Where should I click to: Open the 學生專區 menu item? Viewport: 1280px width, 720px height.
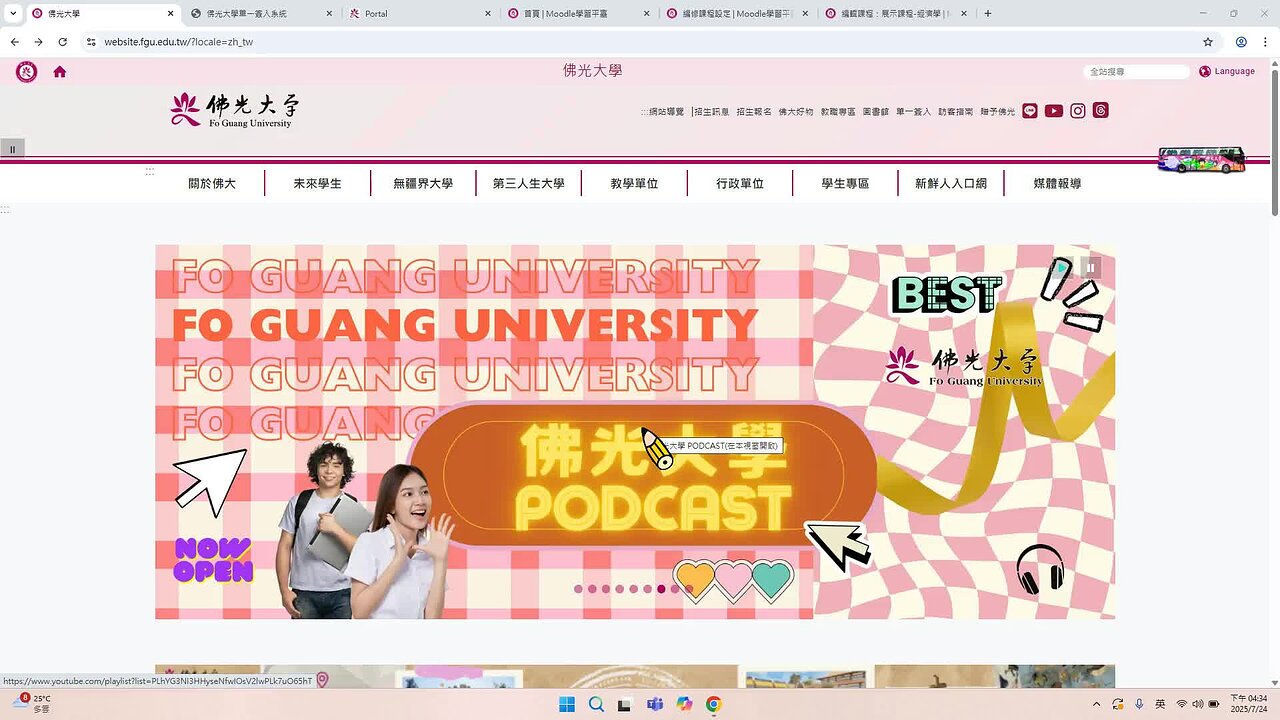[x=845, y=183]
